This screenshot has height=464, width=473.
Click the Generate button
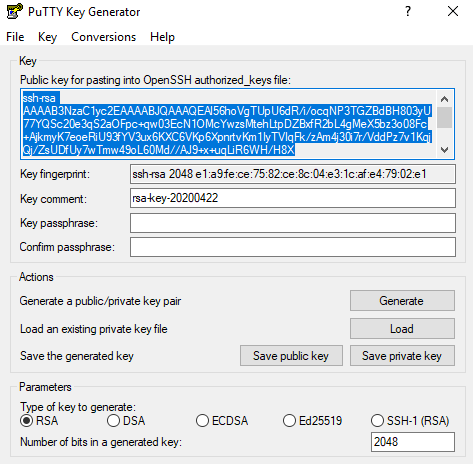(402, 301)
